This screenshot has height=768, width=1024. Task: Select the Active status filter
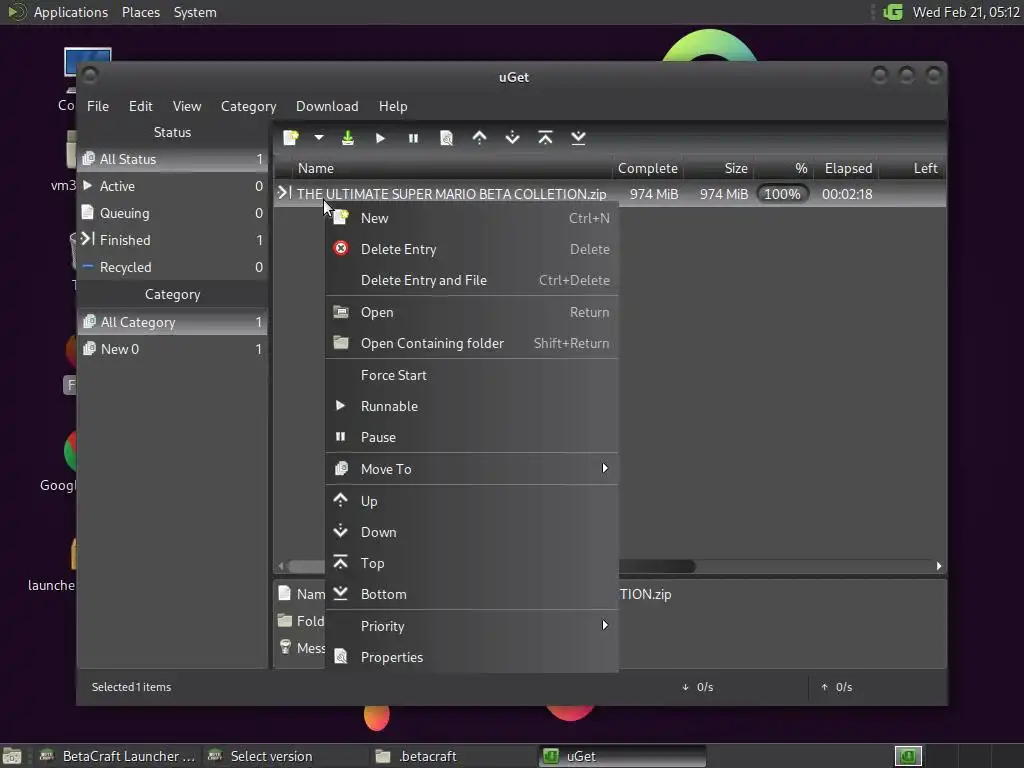click(172, 186)
